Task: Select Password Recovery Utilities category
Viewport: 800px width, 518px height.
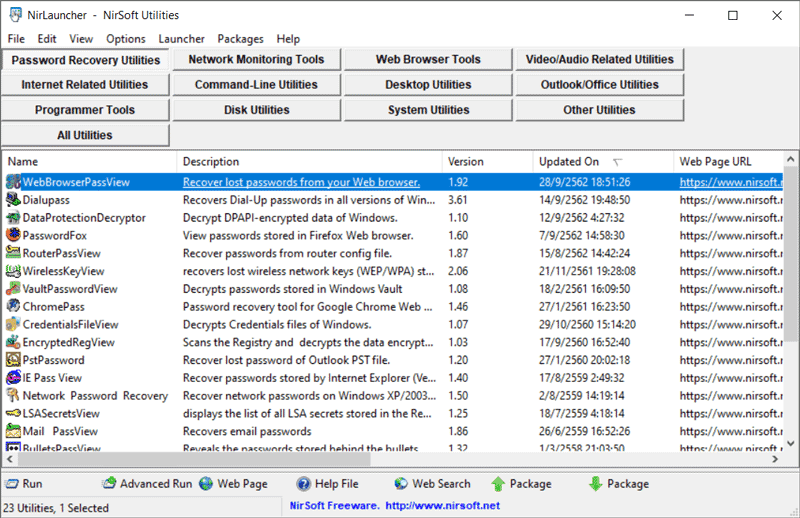Action: pyautogui.click(x=86, y=60)
